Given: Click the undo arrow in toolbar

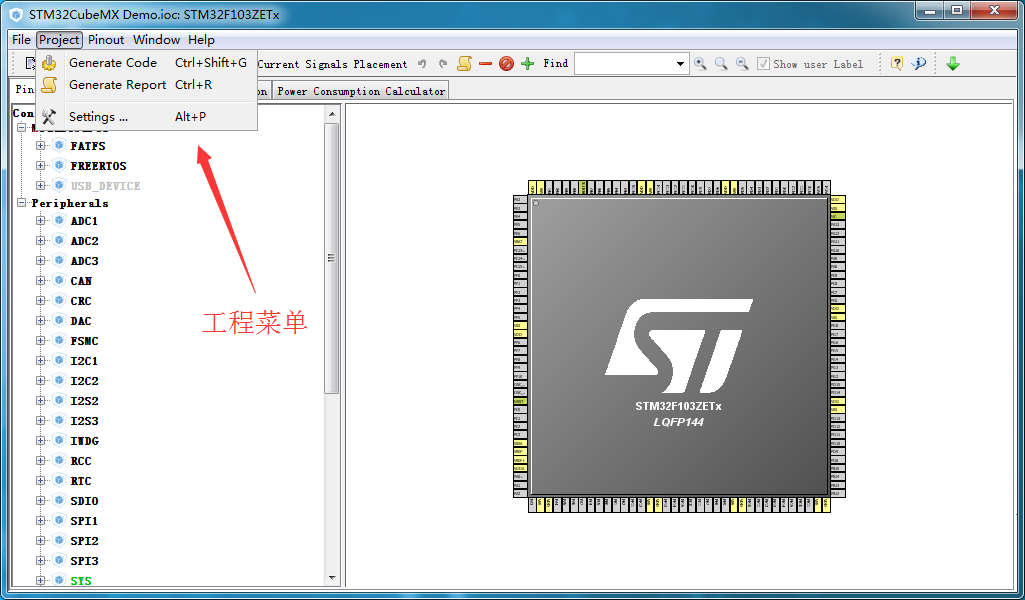Looking at the screenshot, I should 422,64.
